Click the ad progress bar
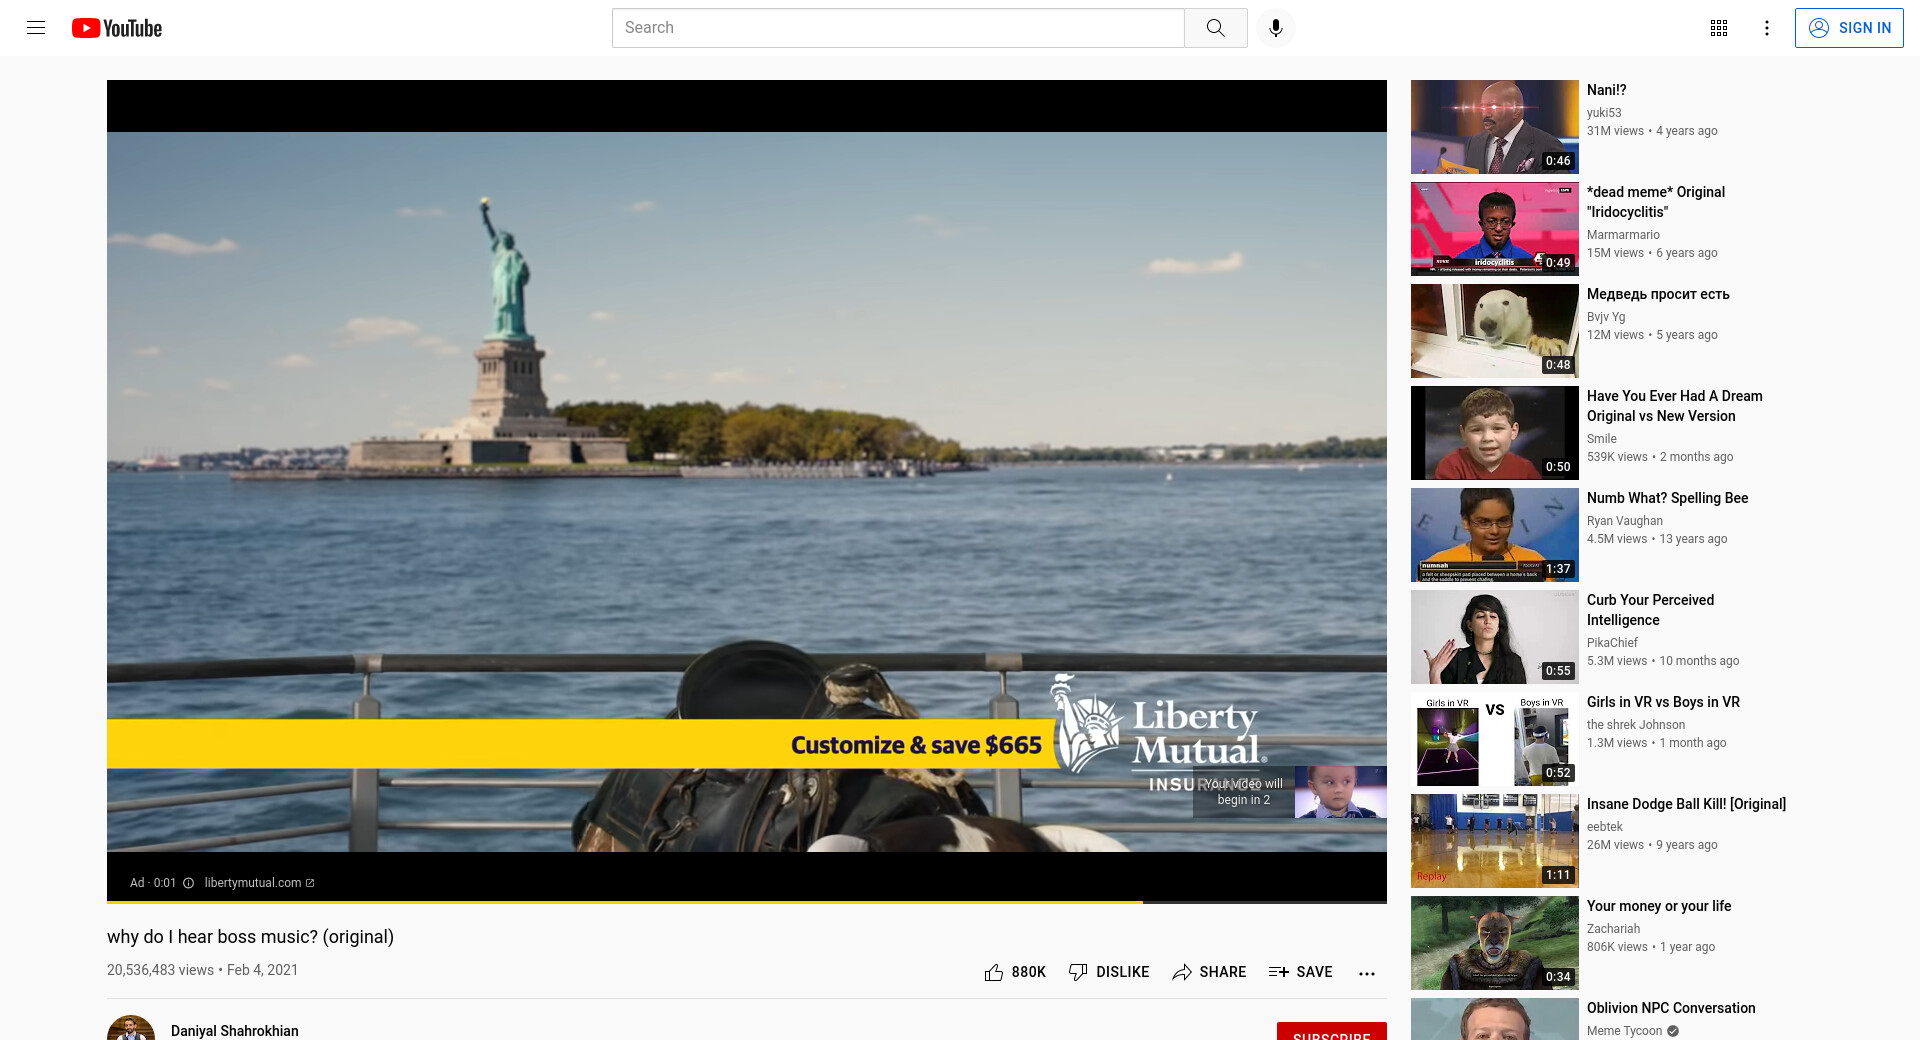This screenshot has width=1920, height=1040. click(747, 902)
